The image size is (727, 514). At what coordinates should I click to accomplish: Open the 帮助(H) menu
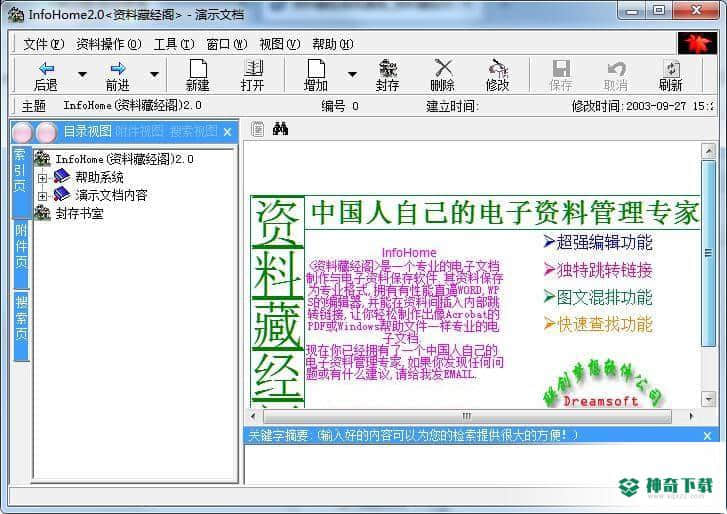tap(333, 44)
